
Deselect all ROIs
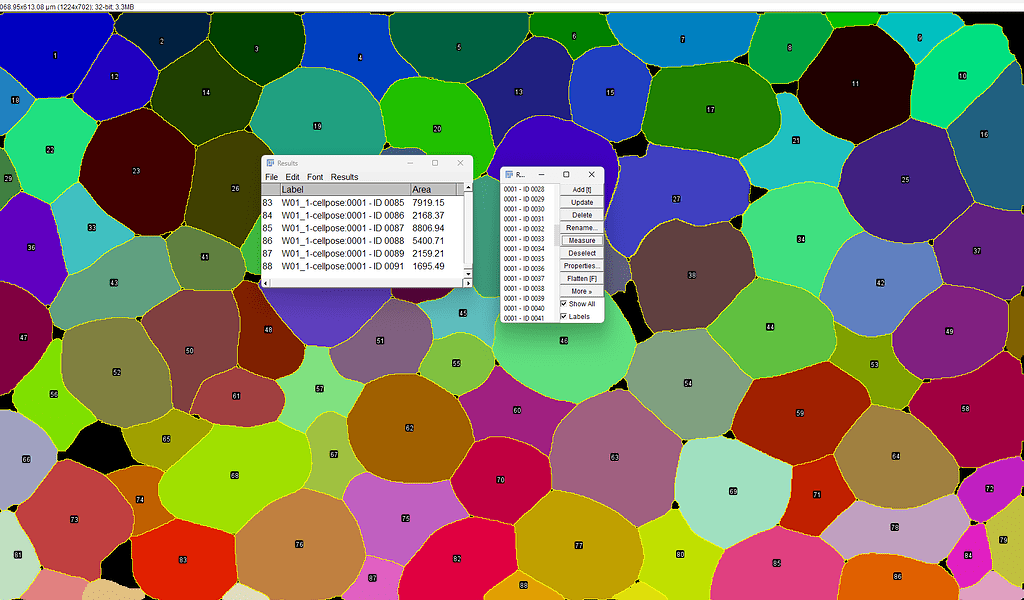(x=580, y=253)
